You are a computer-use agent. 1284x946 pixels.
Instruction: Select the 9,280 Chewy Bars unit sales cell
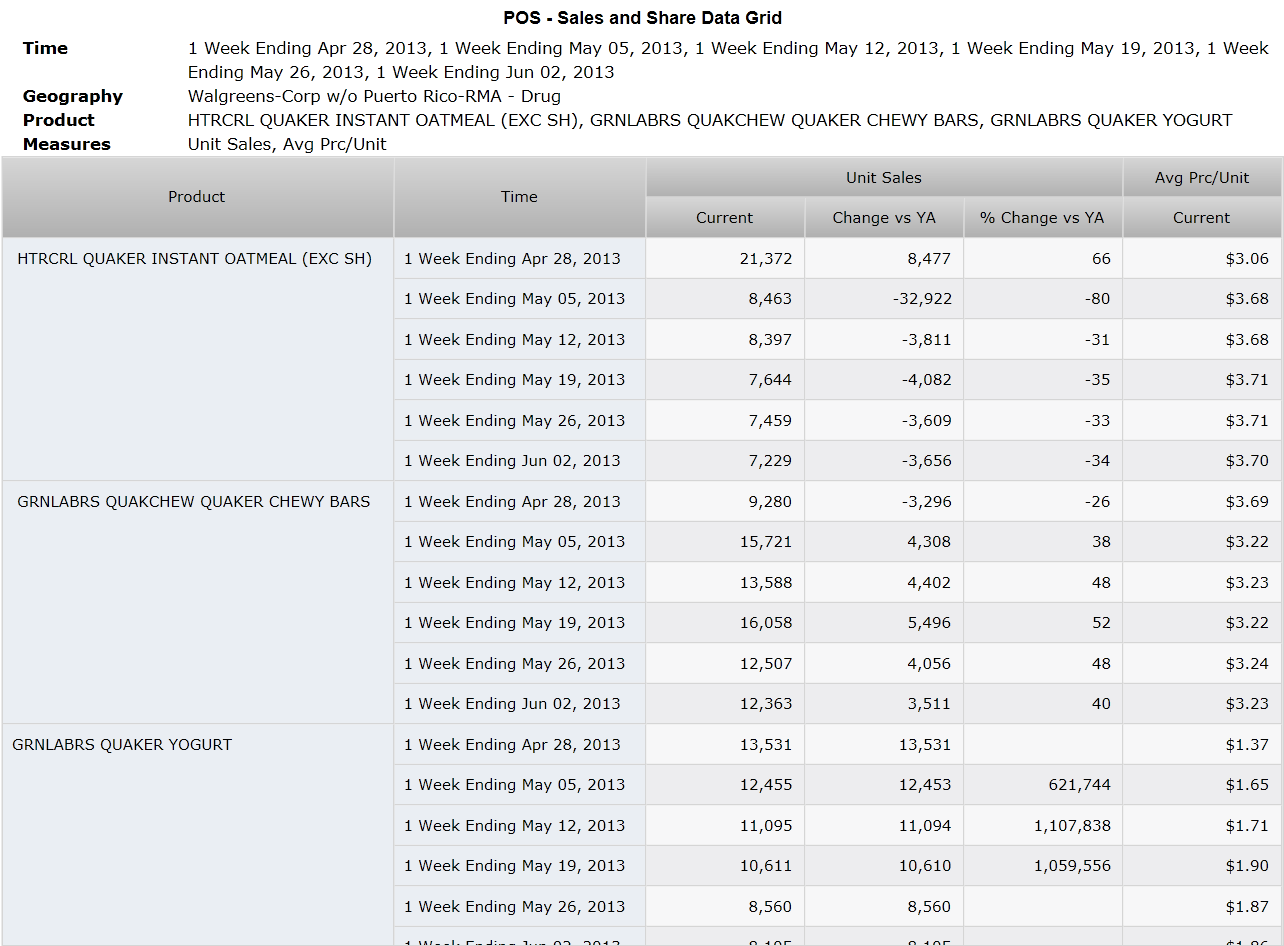pos(725,501)
